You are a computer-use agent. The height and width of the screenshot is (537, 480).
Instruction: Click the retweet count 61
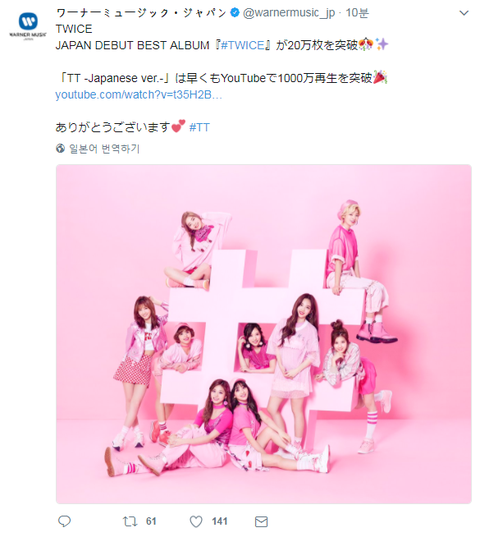151,522
